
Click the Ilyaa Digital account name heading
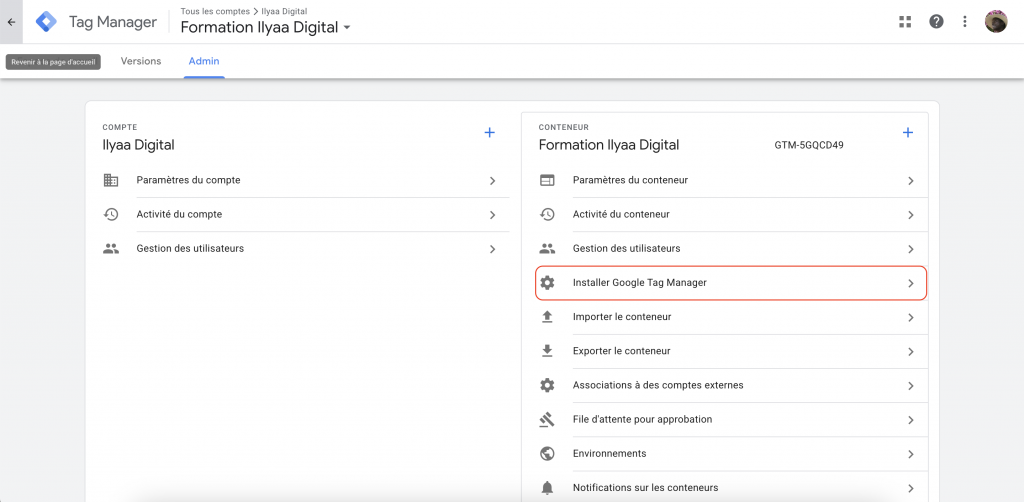(x=138, y=145)
